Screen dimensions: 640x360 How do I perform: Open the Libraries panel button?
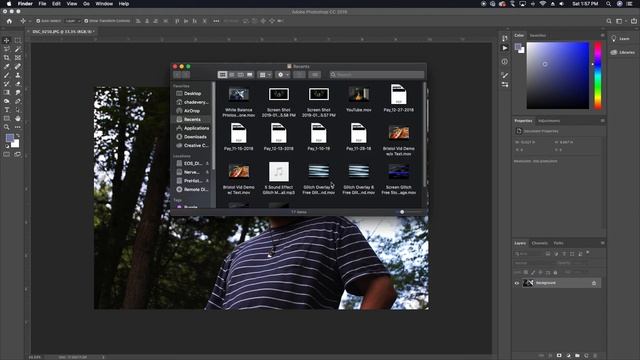[x=622, y=52]
